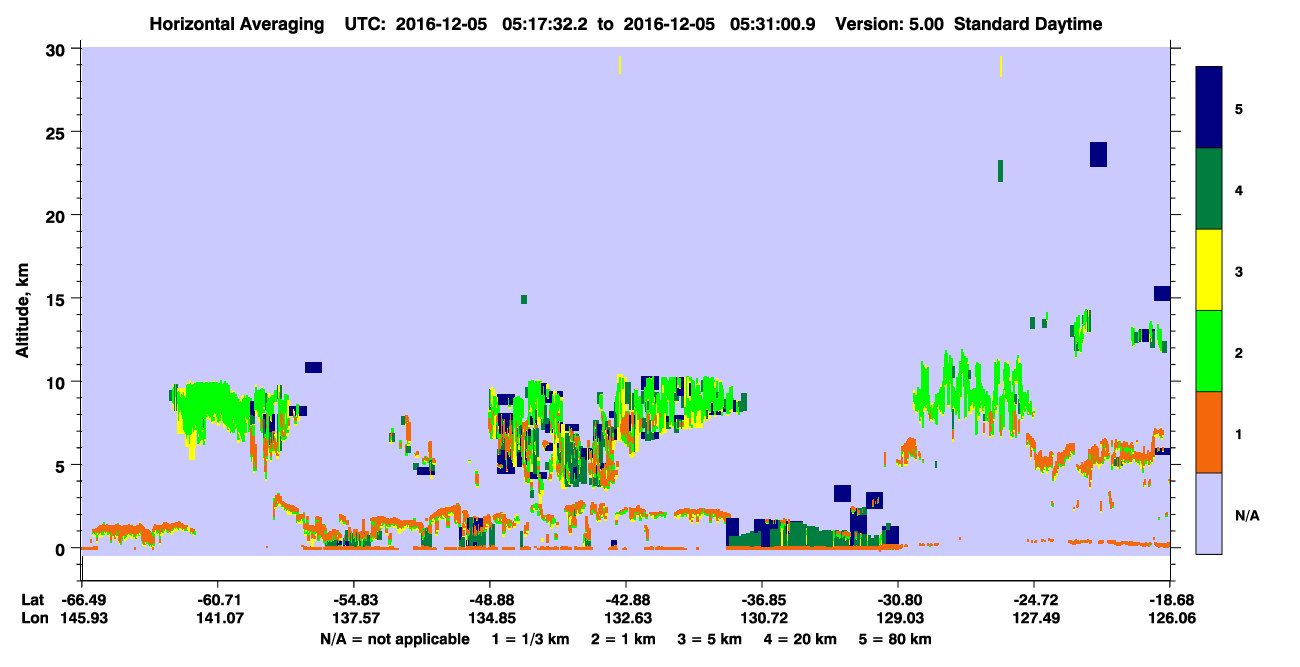Viewport: 1300px width, 667px height.
Task: Click the bright green level 2 legend swatch
Action: [x=1209, y=351]
